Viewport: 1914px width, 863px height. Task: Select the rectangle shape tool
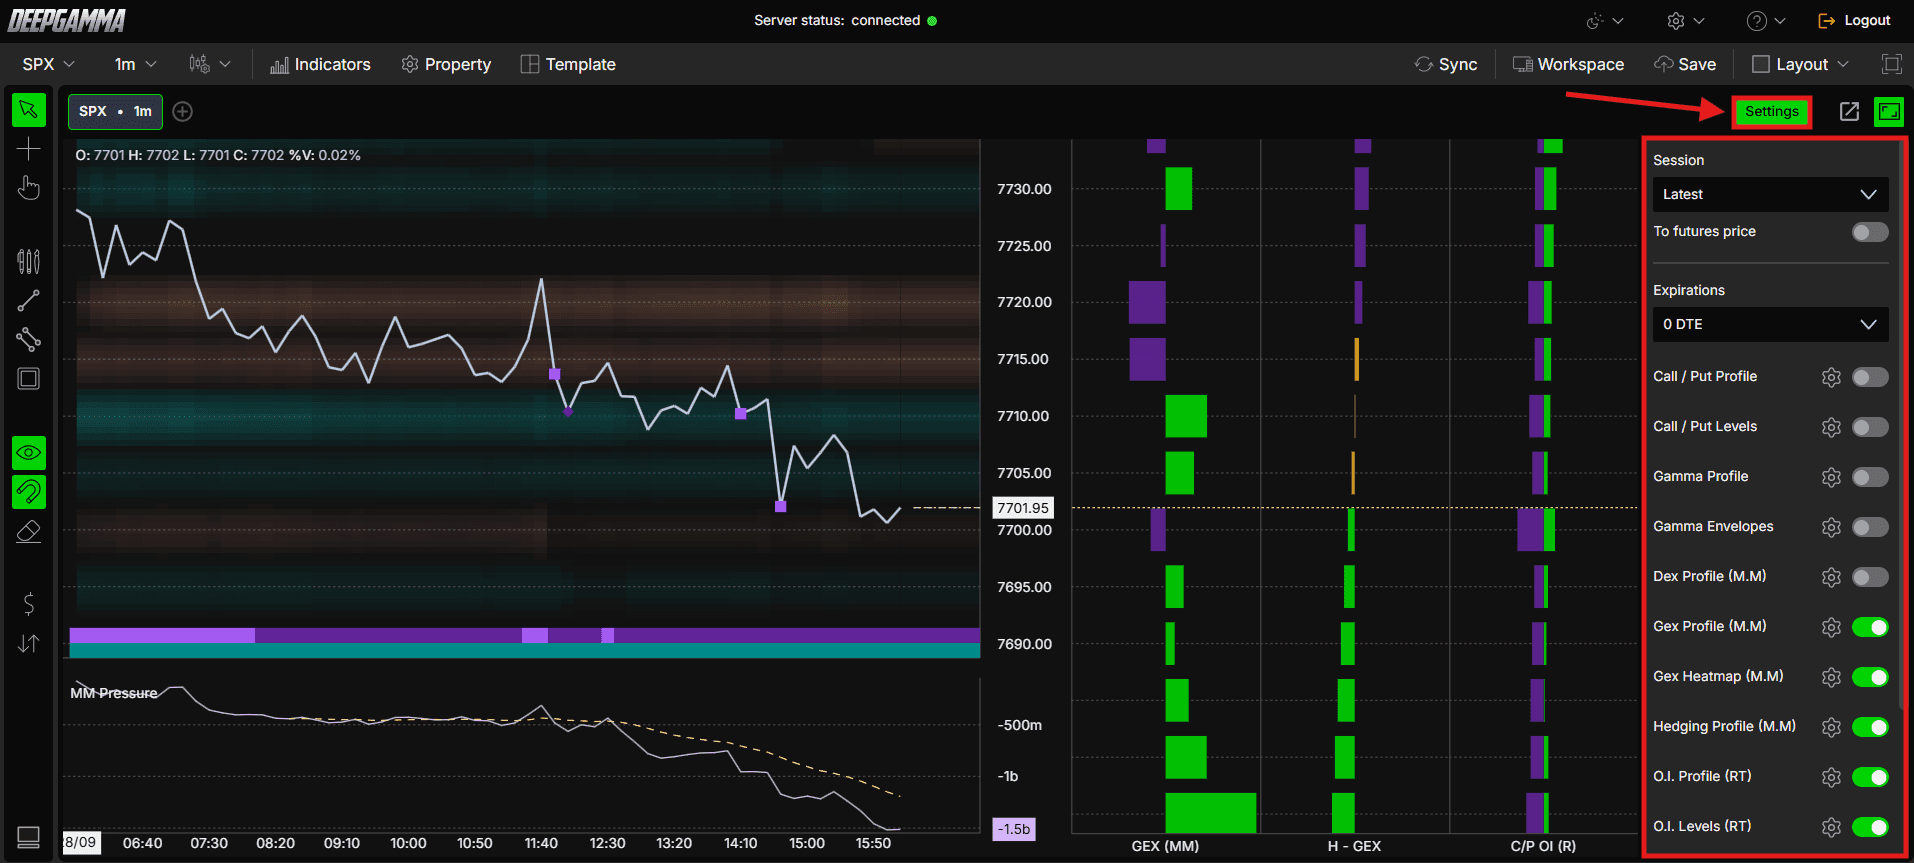pyautogui.click(x=29, y=379)
